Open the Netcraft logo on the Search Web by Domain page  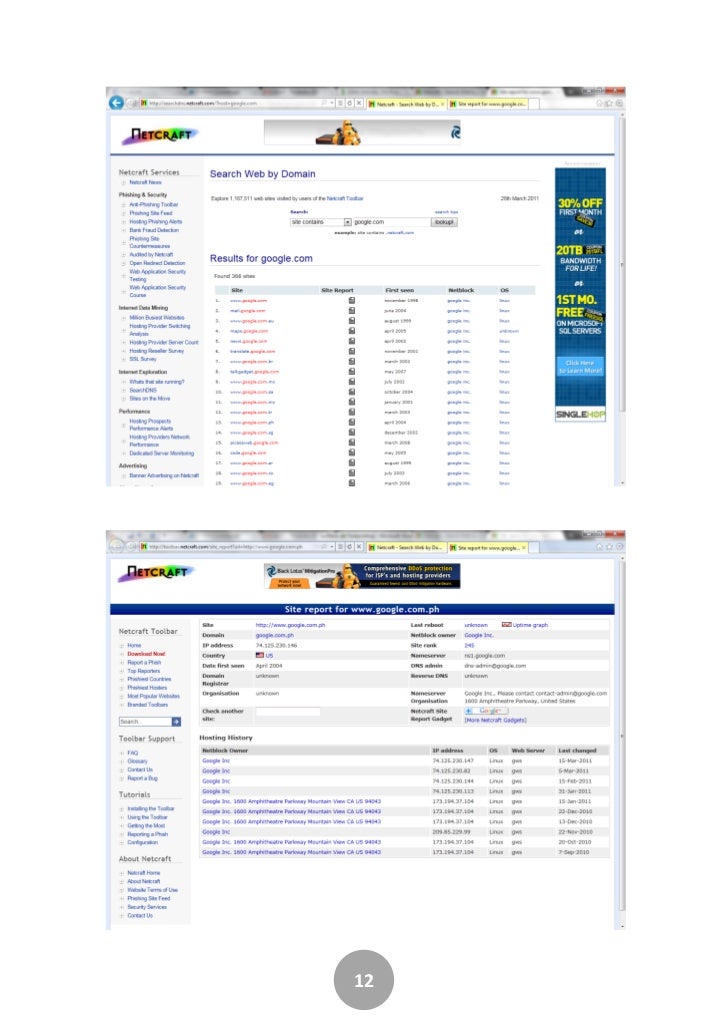pyautogui.click(x=160, y=135)
